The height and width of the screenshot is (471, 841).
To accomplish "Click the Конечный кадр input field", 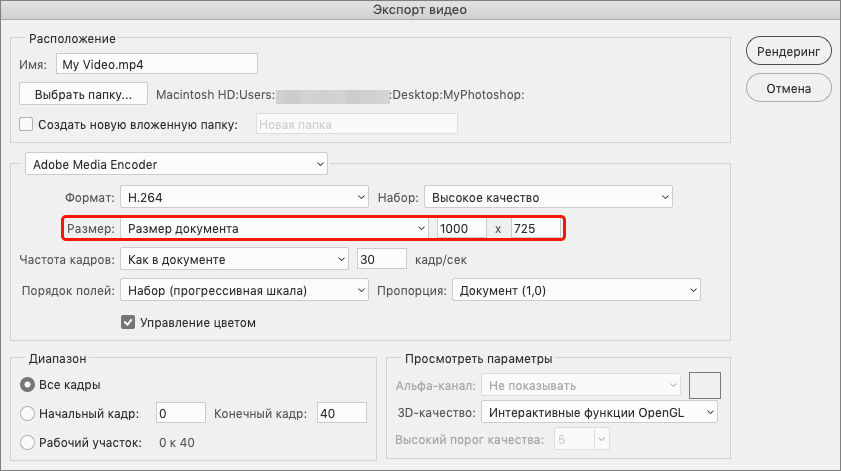I will (x=343, y=413).
